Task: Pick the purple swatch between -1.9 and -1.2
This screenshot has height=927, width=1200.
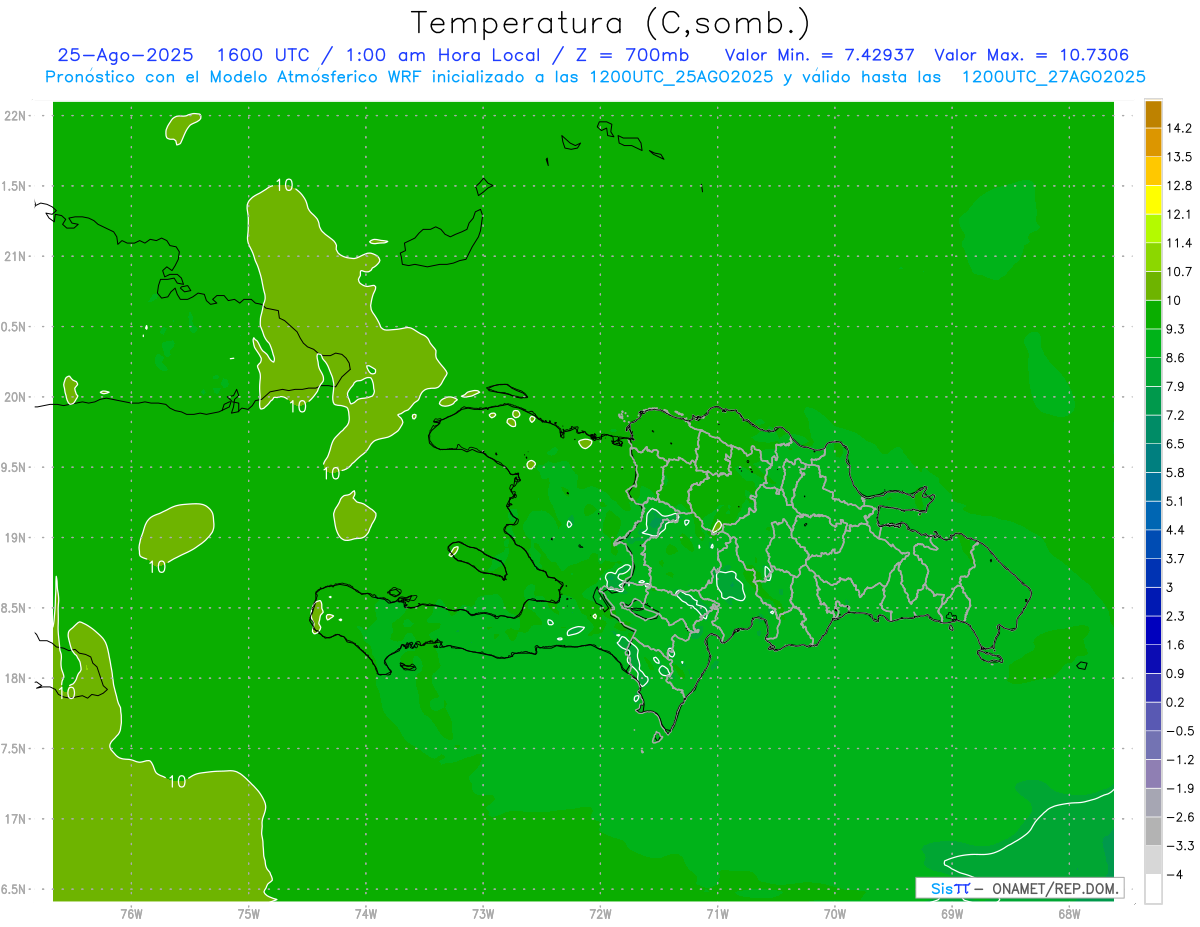Action: tap(1153, 774)
